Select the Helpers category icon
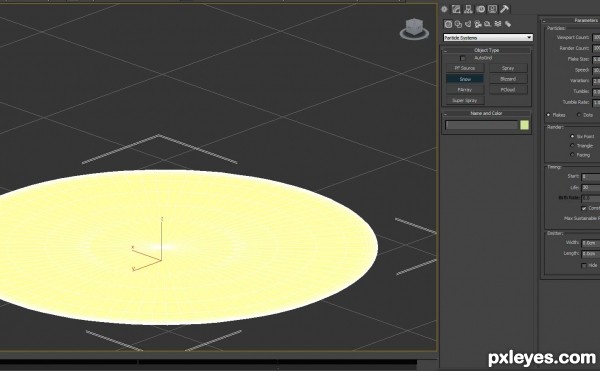Viewport: 600px width, 371px height. [488, 24]
